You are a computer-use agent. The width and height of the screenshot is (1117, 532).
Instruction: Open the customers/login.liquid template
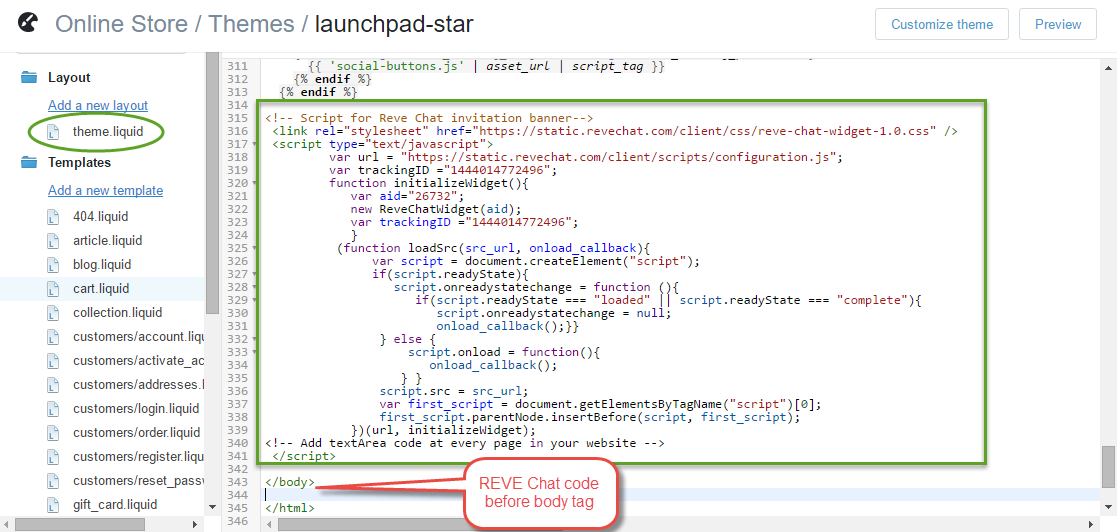136,409
